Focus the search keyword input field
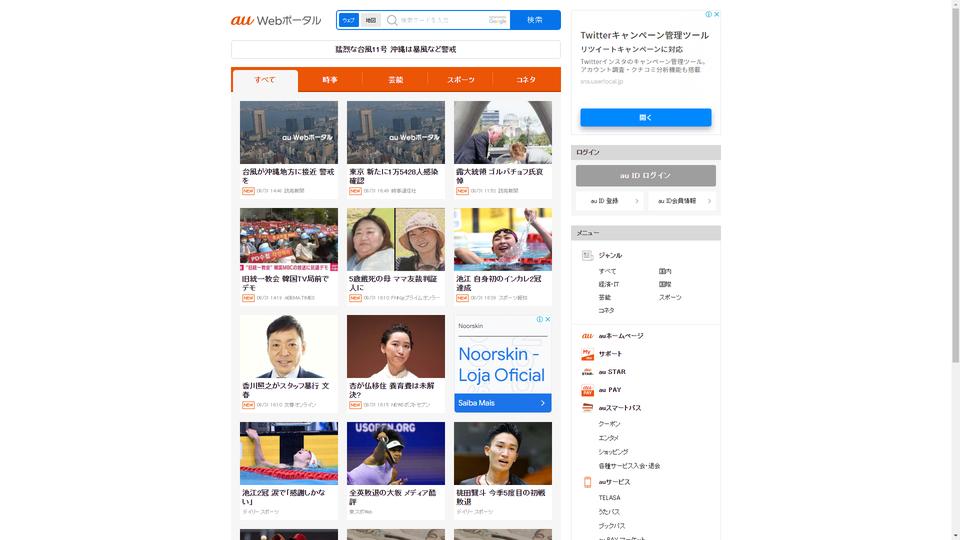This screenshot has width=960, height=540. click(443, 20)
